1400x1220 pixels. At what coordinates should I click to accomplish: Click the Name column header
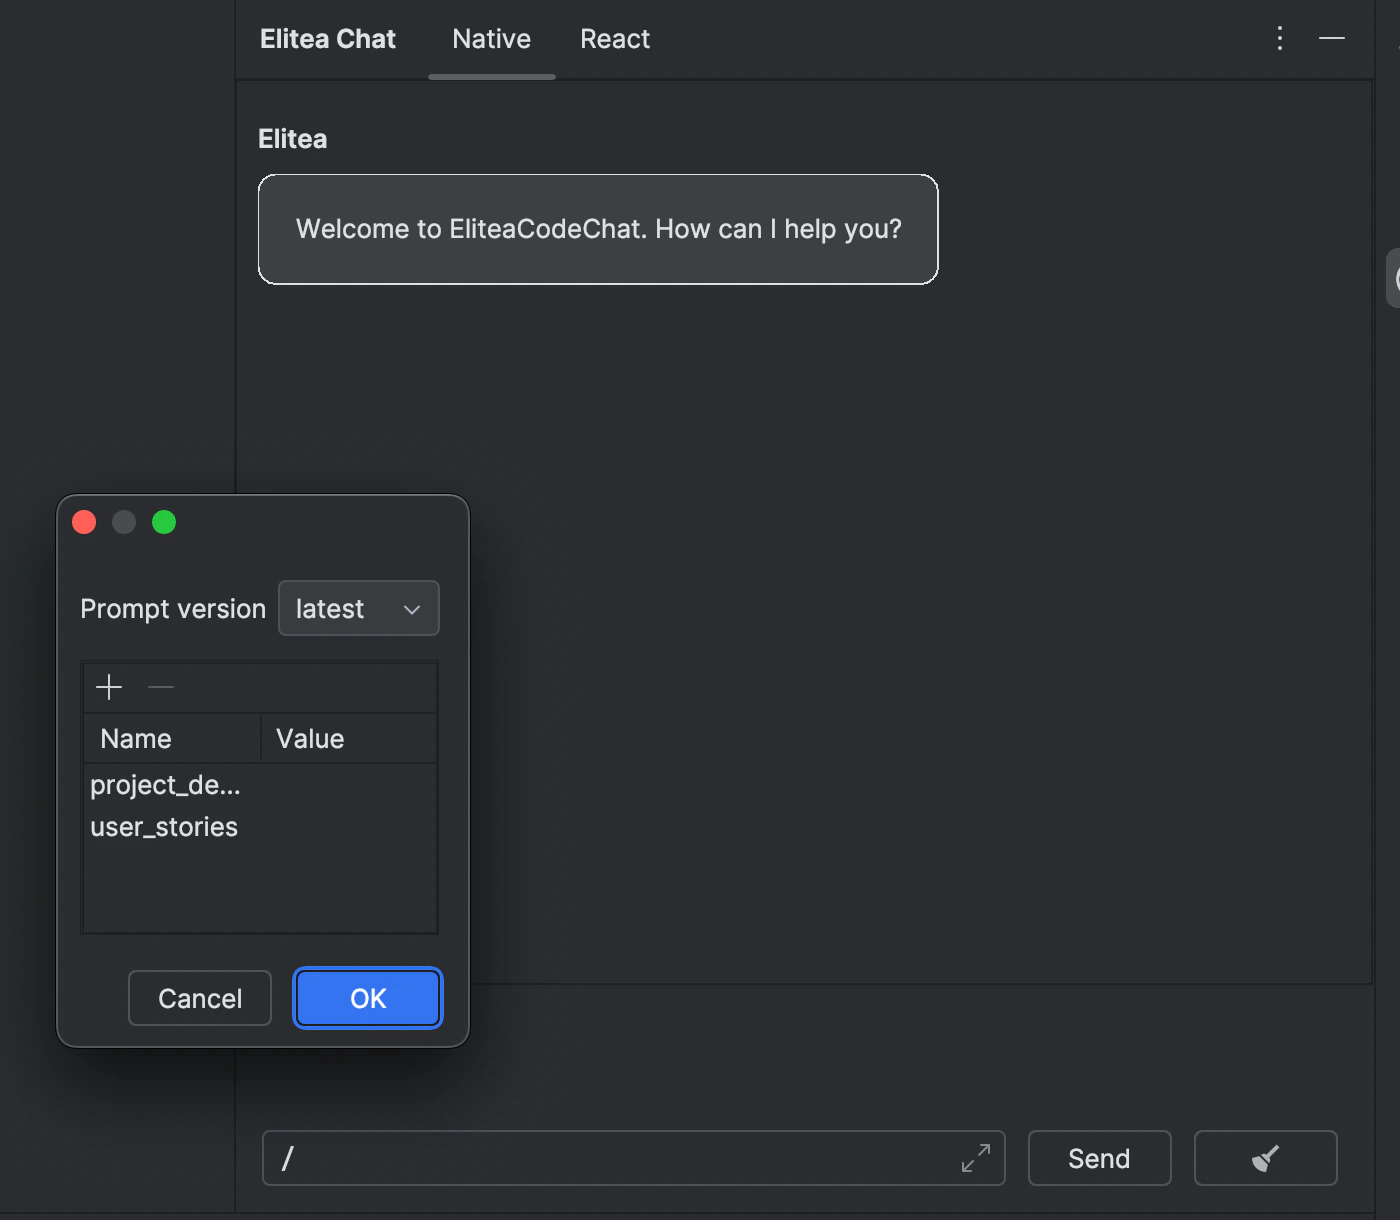(x=172, y=739)
